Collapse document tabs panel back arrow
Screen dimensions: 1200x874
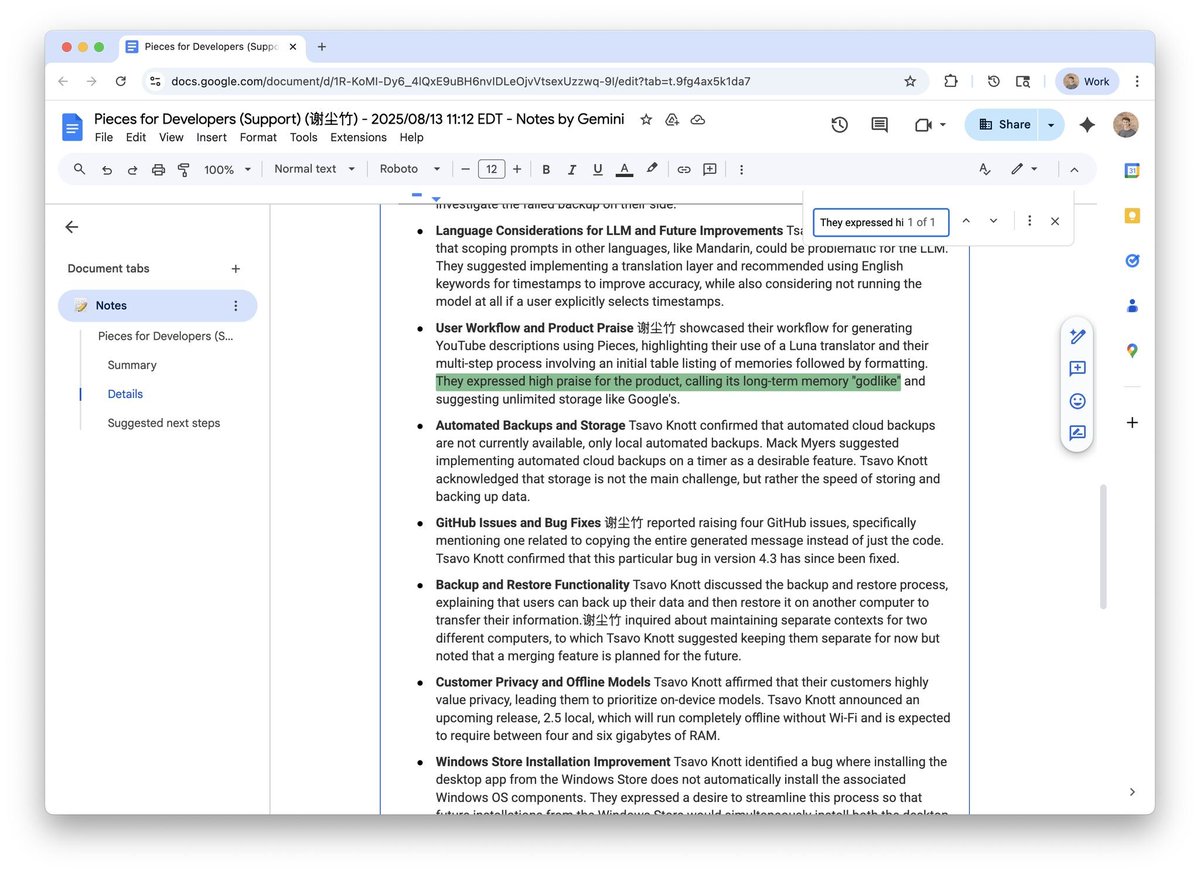point(72,227)
